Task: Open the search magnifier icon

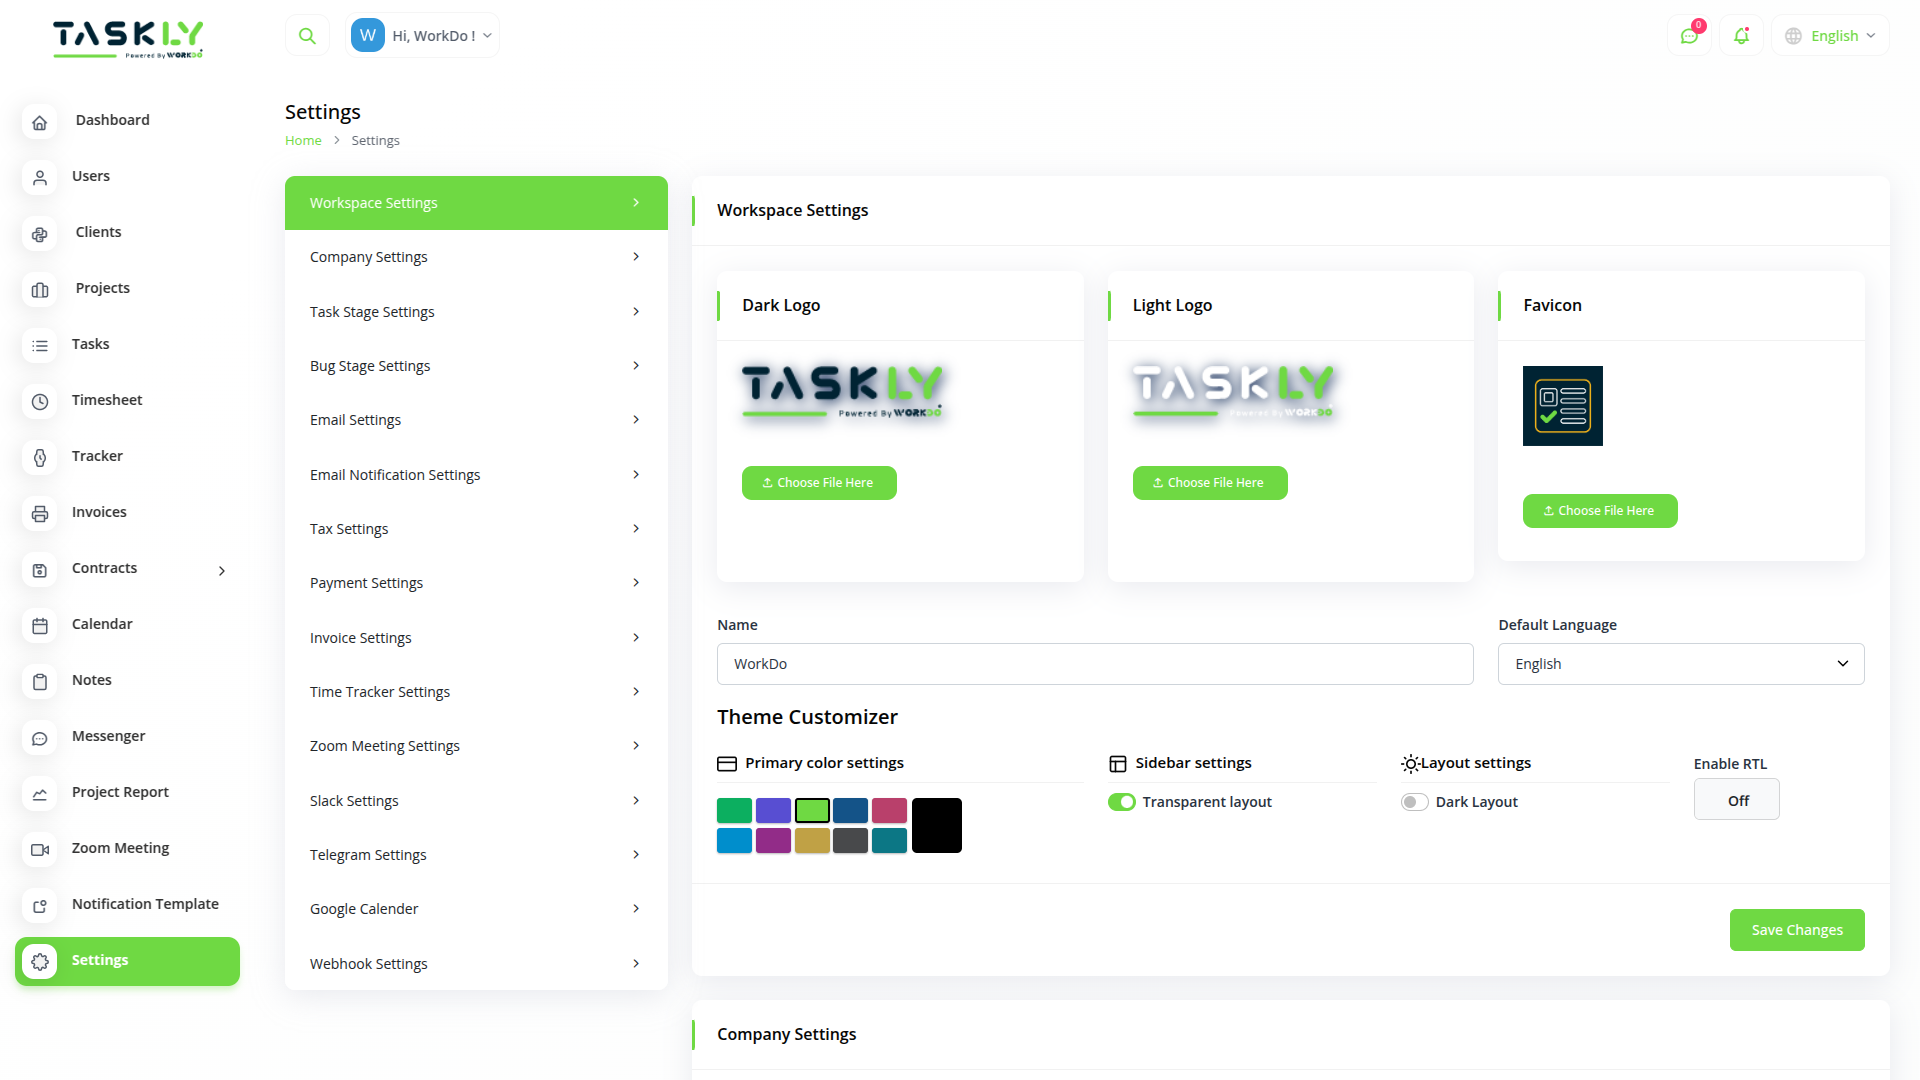Action: pos(307,34)
